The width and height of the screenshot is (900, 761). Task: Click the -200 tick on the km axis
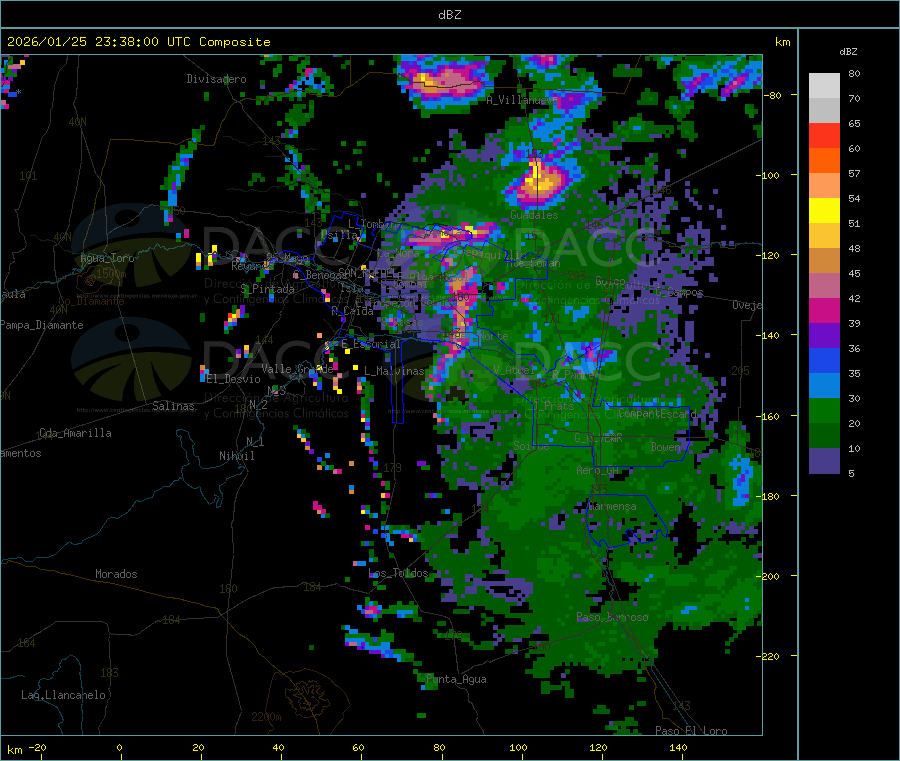768,576
